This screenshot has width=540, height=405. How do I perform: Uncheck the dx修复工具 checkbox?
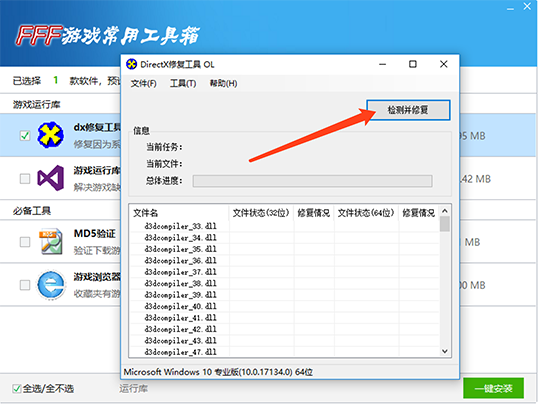[x=25, y=136]
